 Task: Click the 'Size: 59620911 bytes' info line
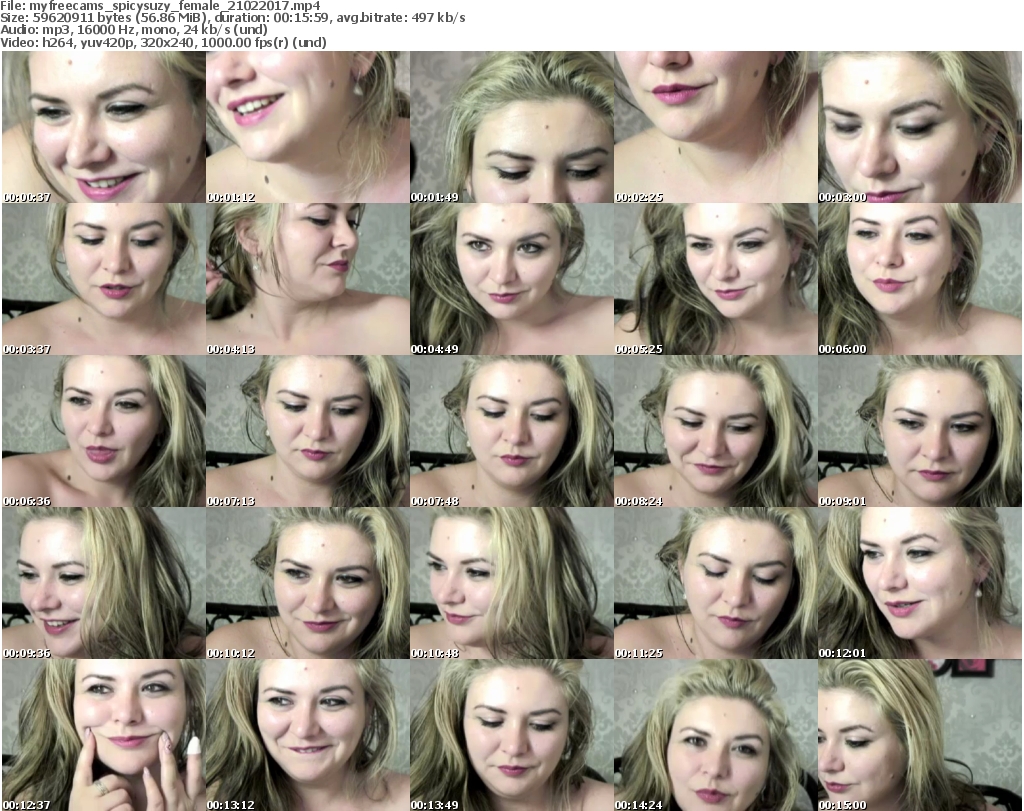232,18
